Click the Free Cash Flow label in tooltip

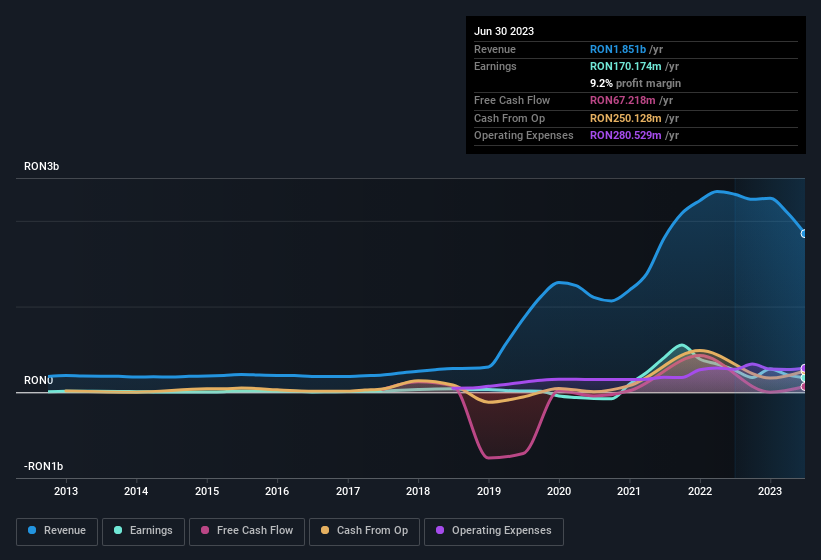(512, 100)
